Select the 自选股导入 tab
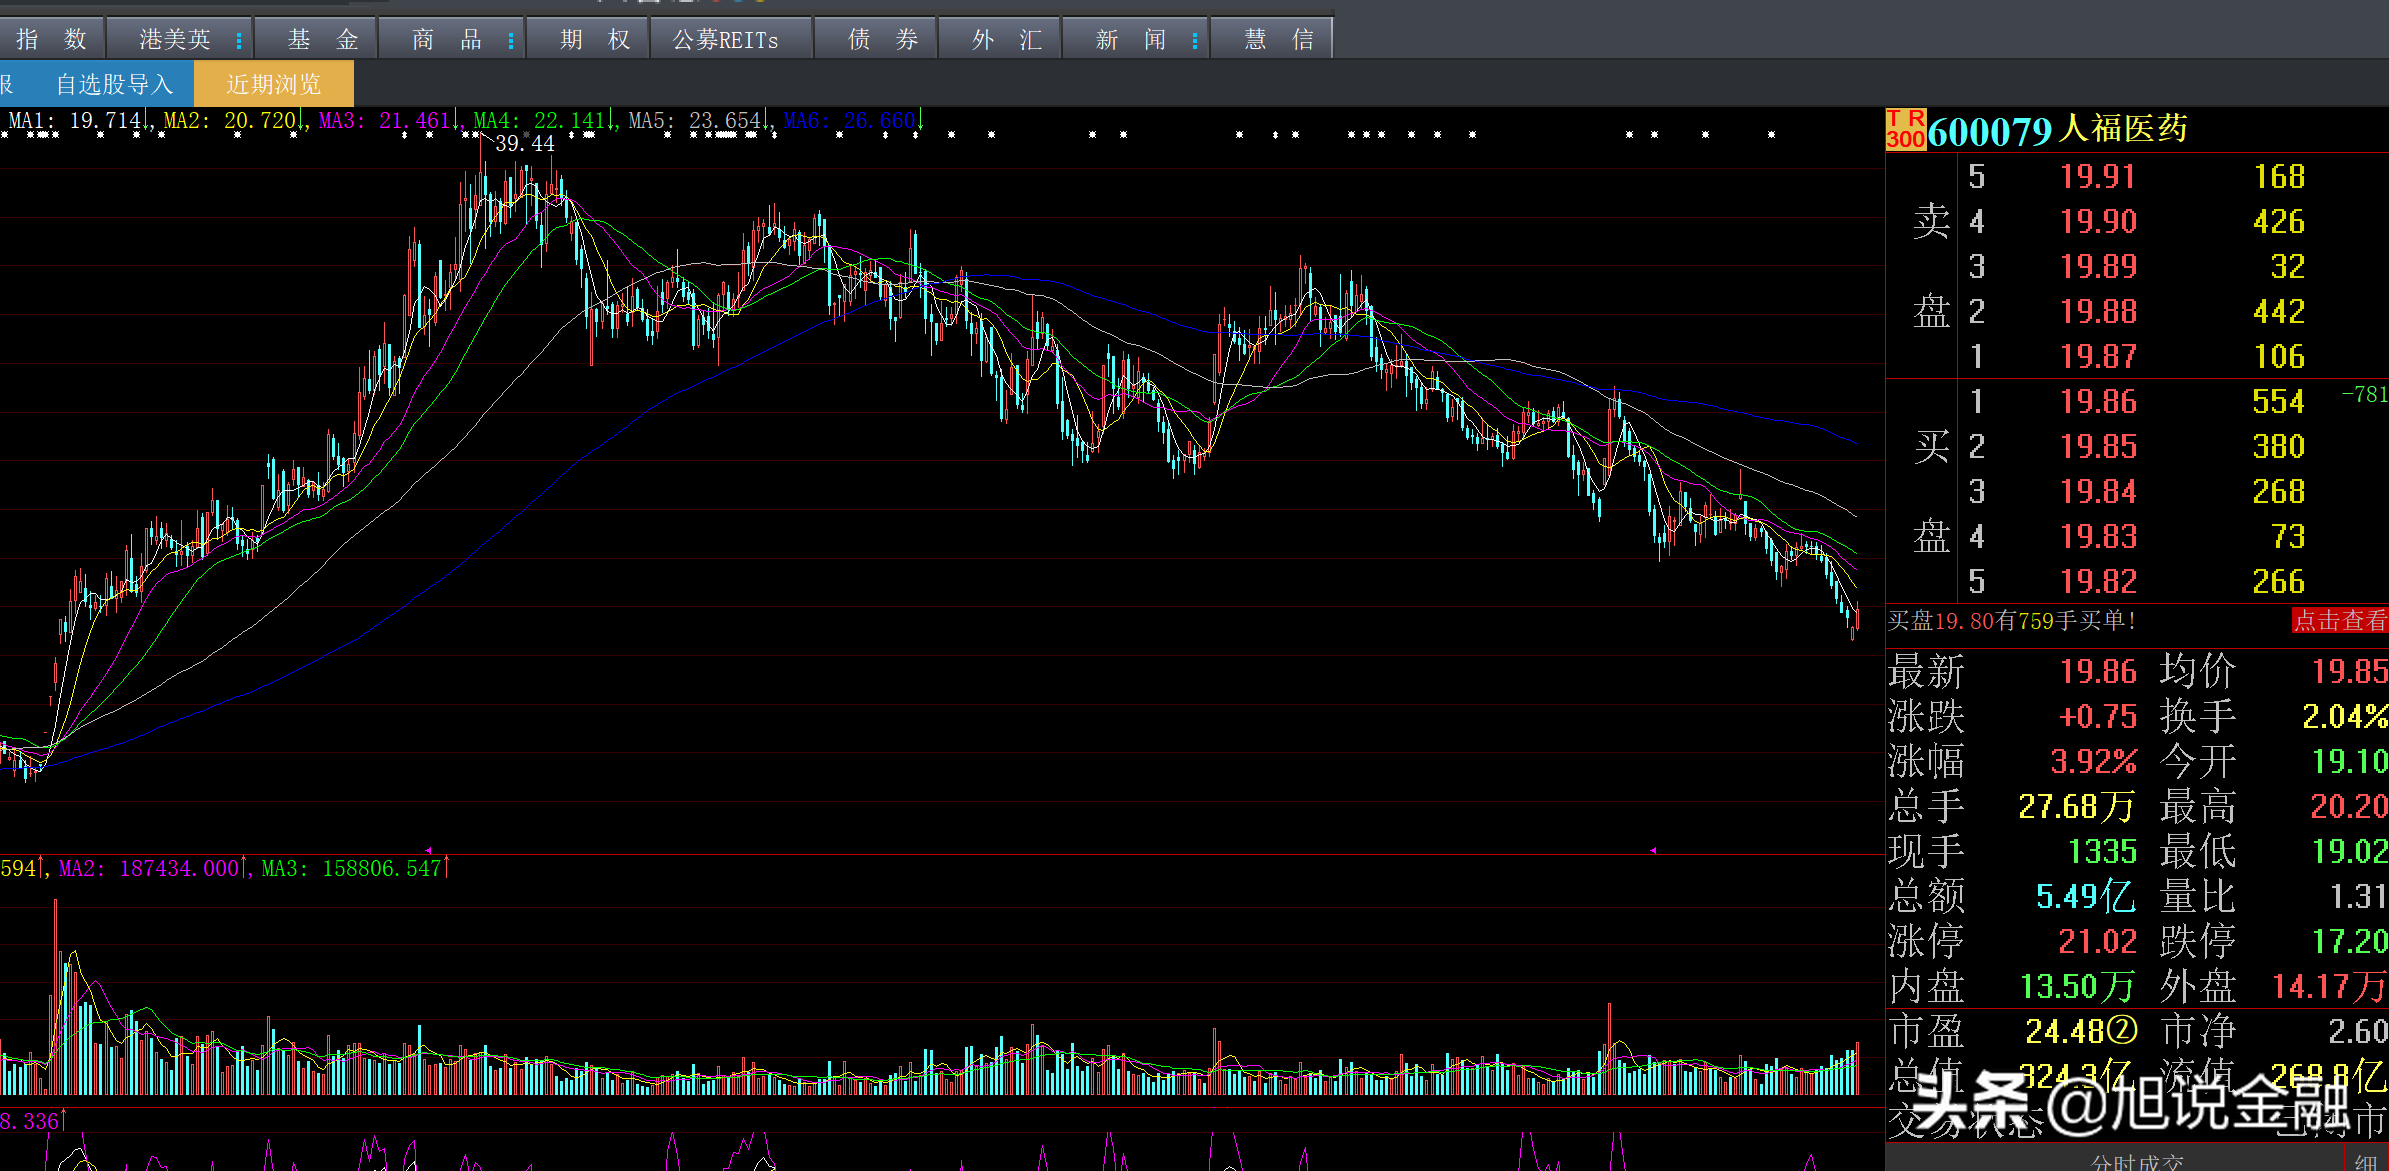Viewport: 2389px width, 1171px height. click(x=114, y=84)
